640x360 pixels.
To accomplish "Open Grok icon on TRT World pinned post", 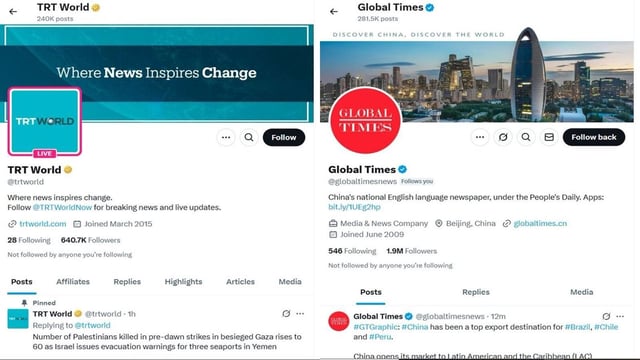I will coord(286,313).
